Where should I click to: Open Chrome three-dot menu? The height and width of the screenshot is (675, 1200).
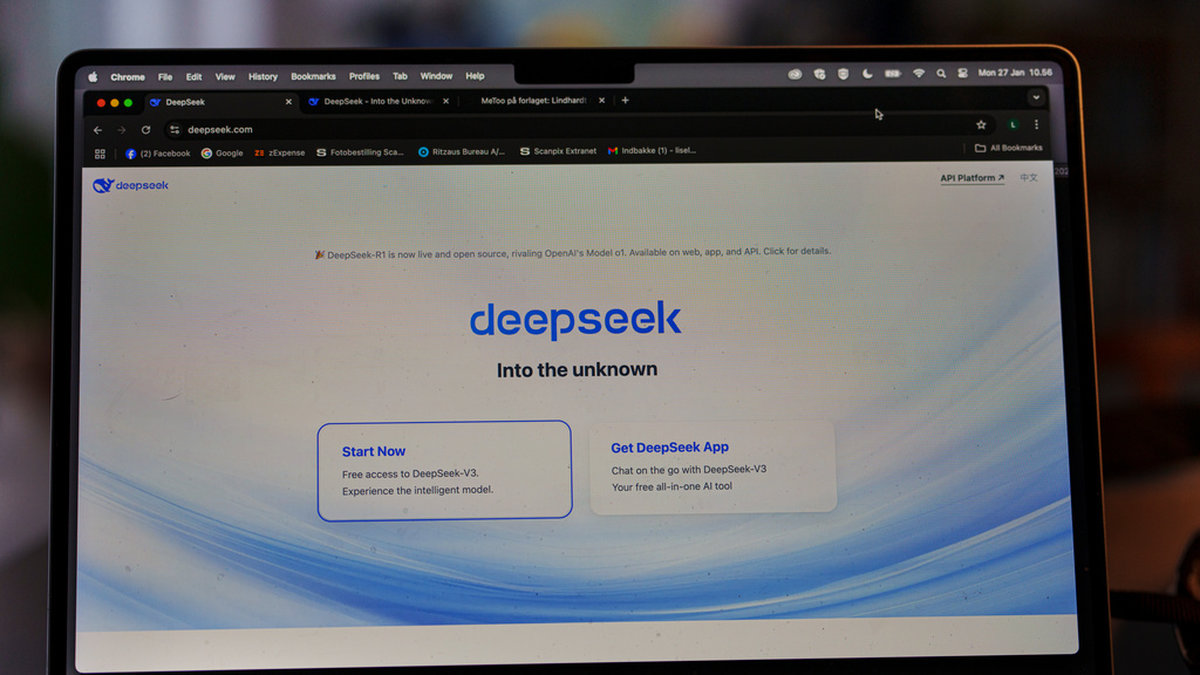tap(1036, 125)
